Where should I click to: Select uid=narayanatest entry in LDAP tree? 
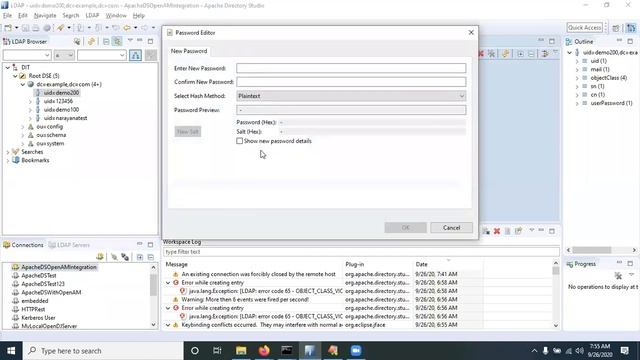65,118
